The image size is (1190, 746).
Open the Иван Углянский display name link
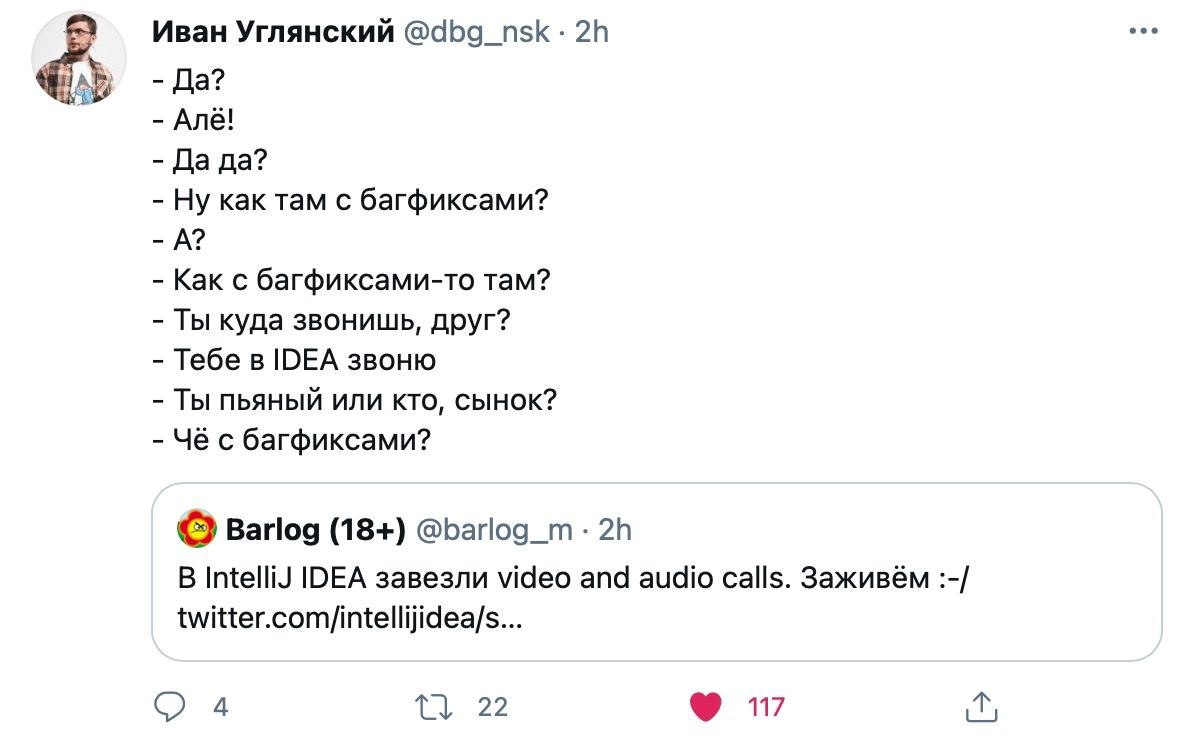coord(272,32)
